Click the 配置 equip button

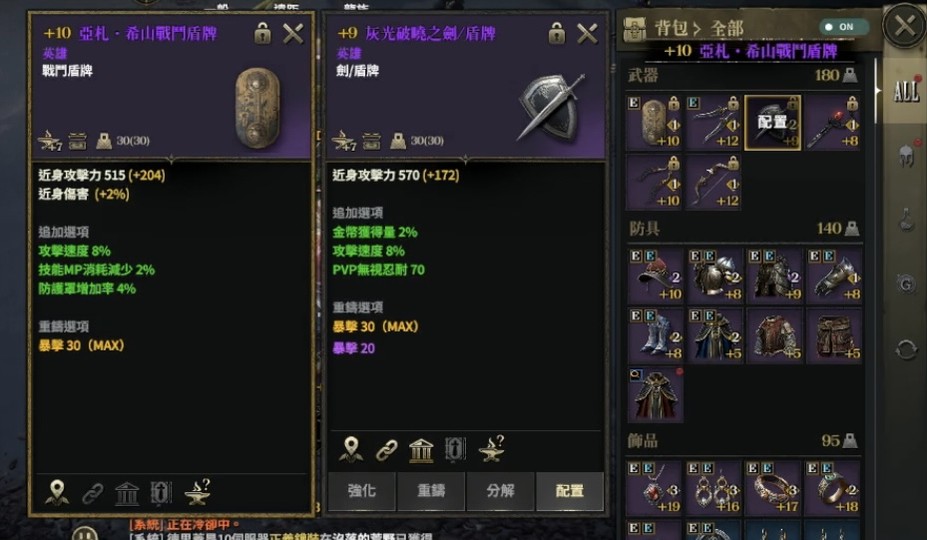click(x=570, y=490)
